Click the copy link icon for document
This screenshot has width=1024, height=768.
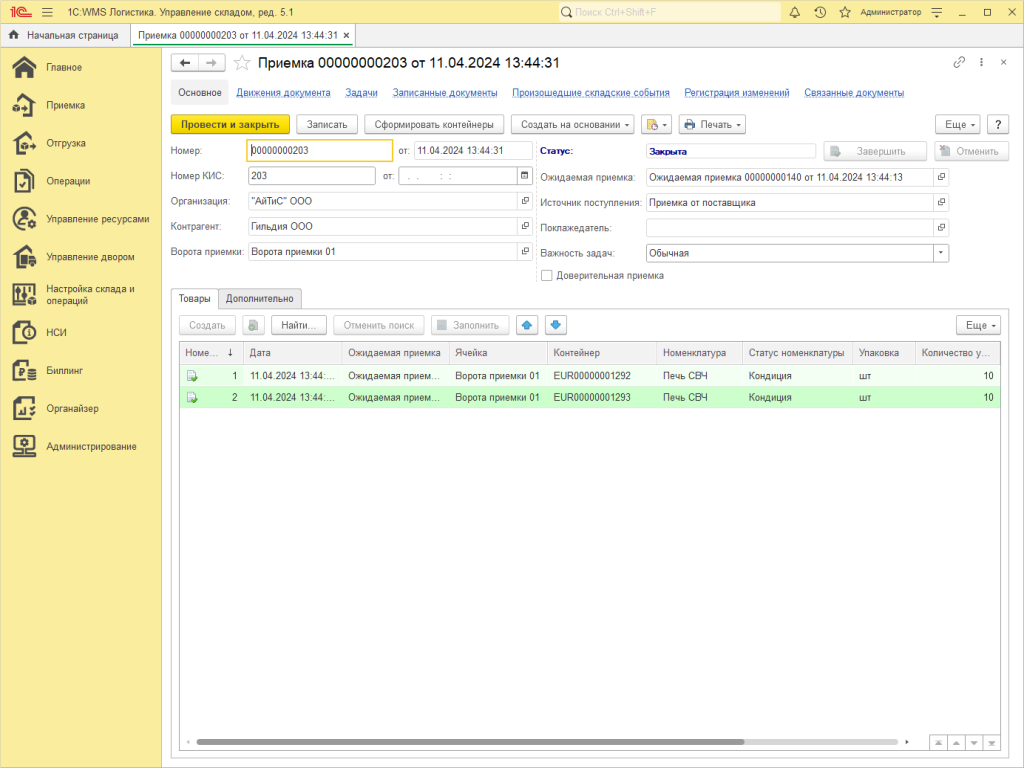[959, 62]
